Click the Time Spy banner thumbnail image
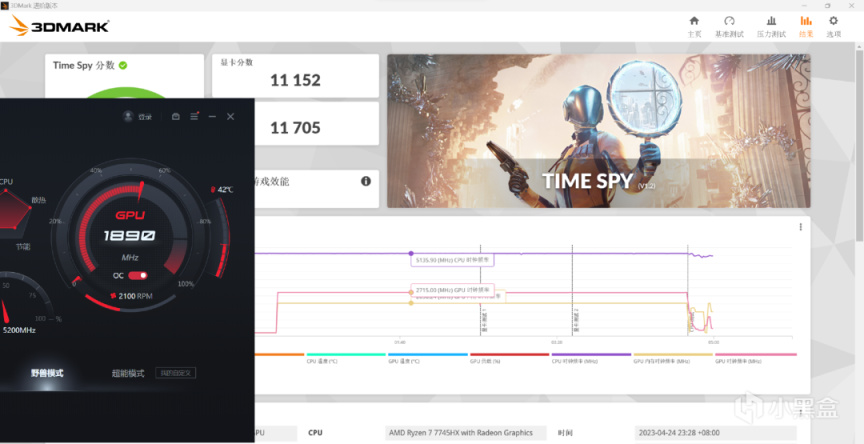 pos(598,131)
